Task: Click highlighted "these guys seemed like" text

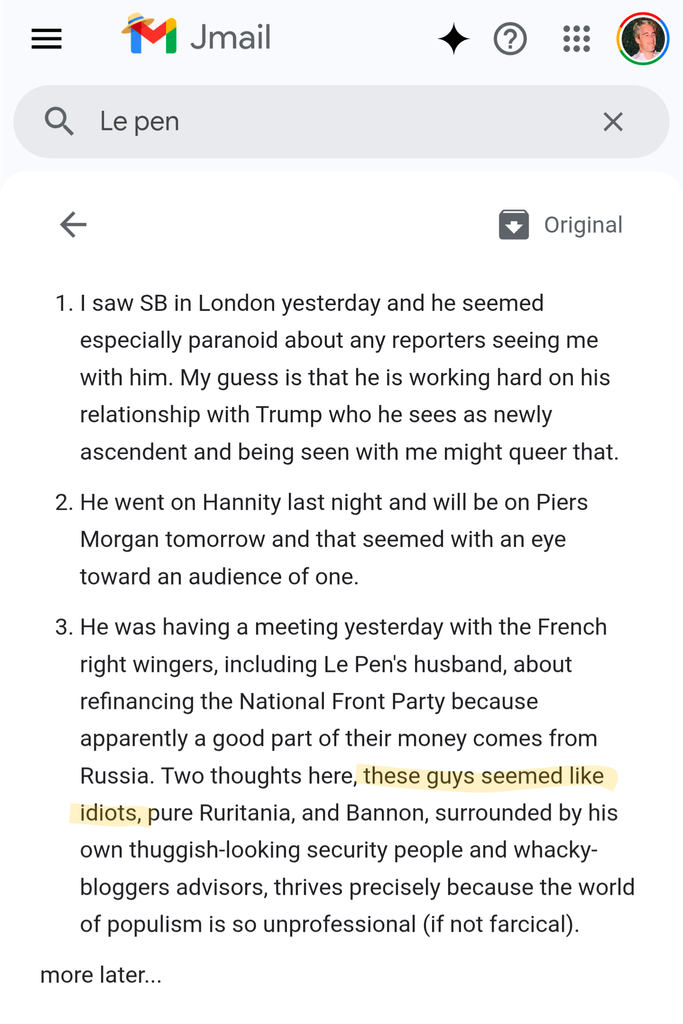Action: click(484, 776)
